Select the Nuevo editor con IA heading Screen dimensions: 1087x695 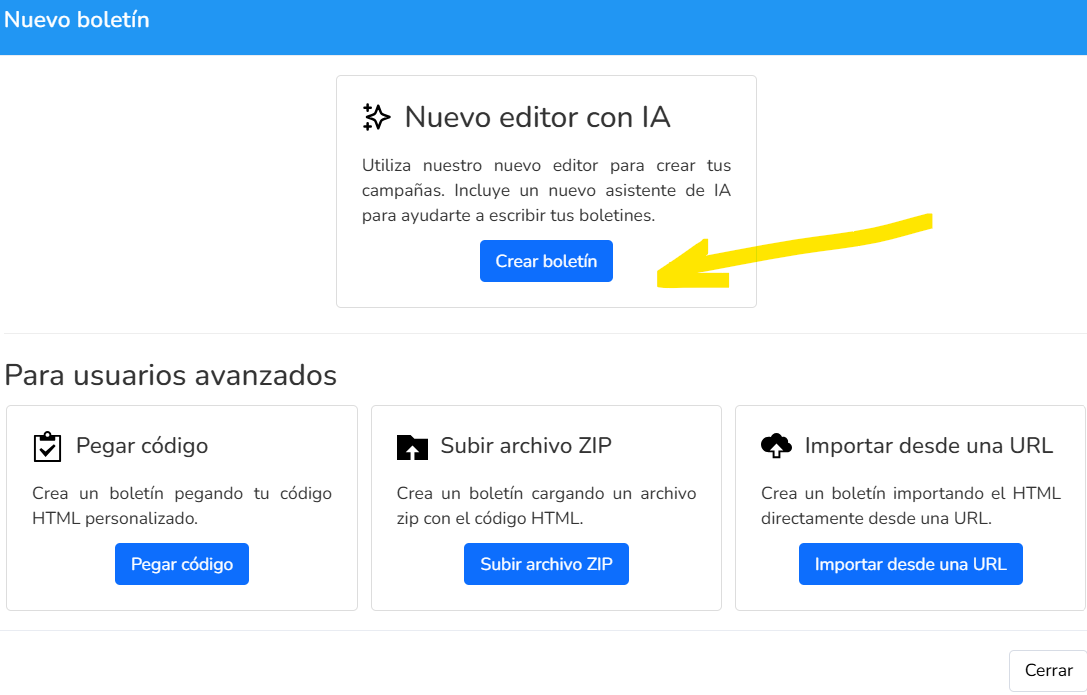click(x=537, y=117)
